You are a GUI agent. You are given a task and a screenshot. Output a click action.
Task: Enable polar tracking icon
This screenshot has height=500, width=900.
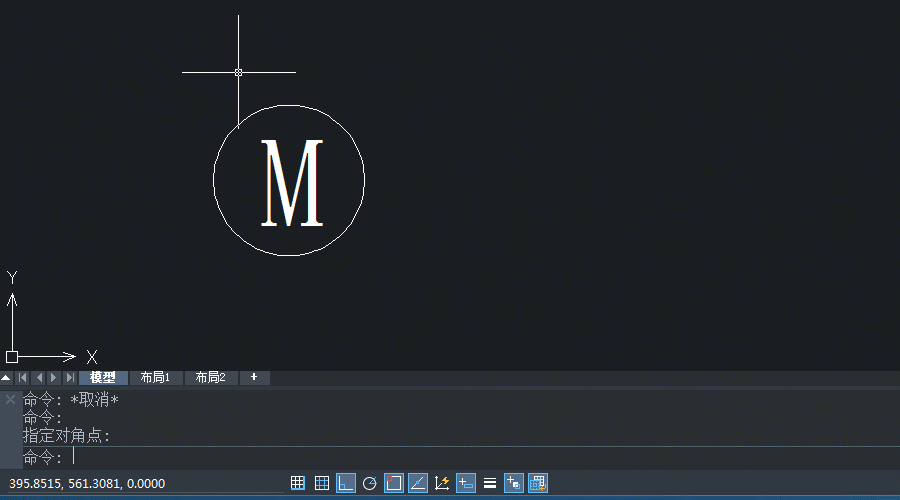click(x=370, y=483)
